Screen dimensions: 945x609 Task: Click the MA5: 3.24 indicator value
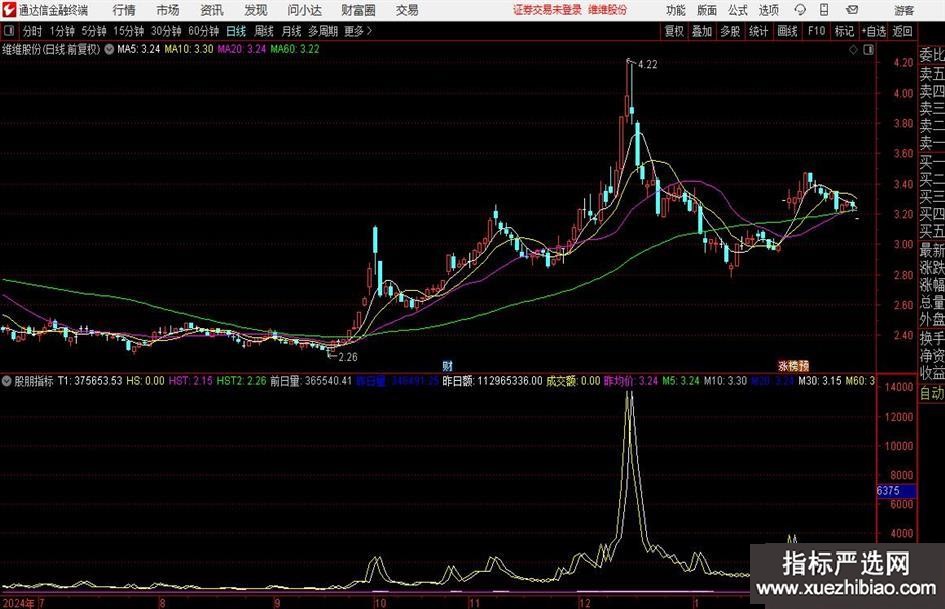tap(139, 49)
